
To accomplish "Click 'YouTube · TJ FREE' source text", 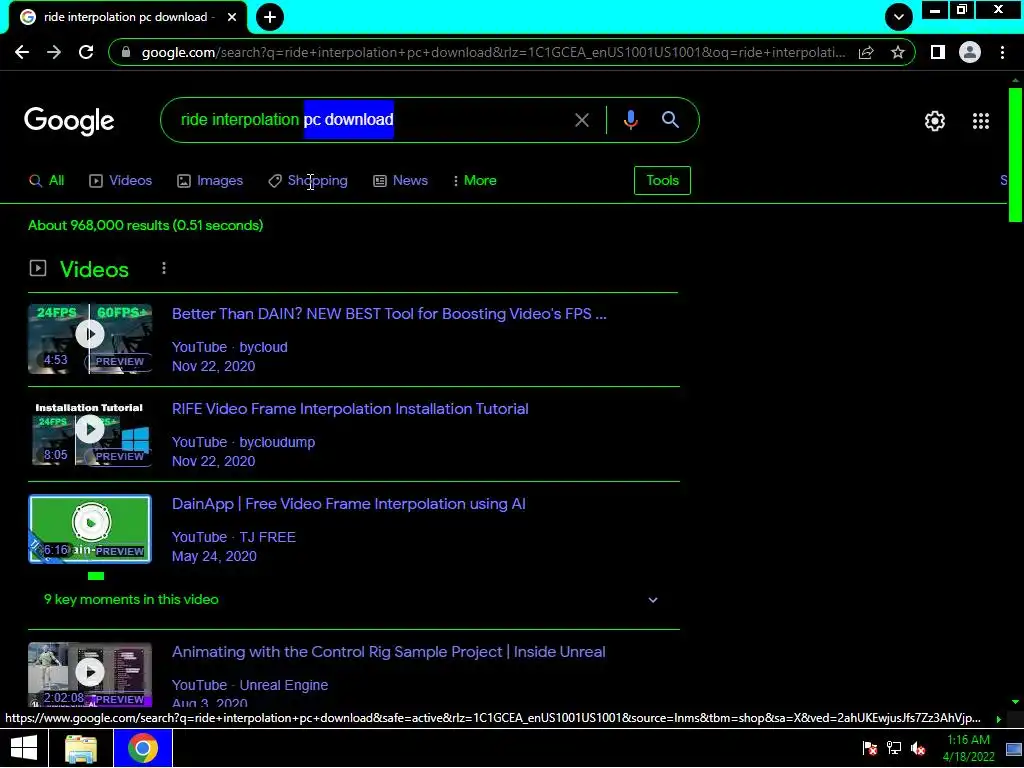I will coord(234,537).
